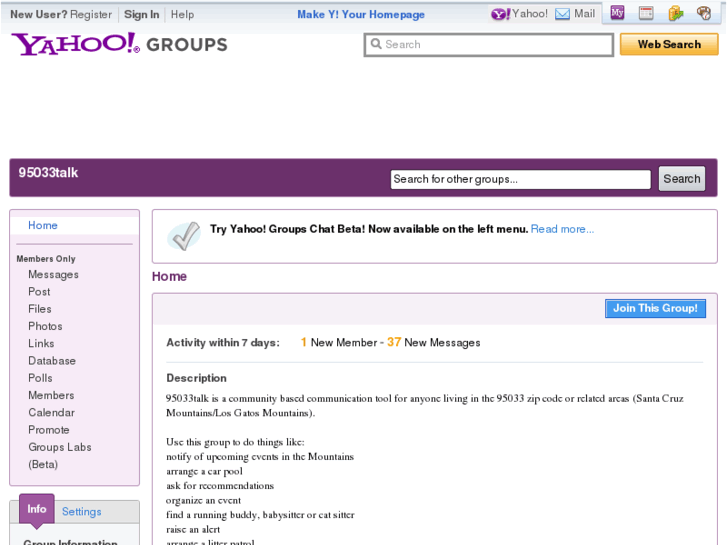Click the Mail envelope icon
Screen dimensions: 727x545
(x=562, y=14)
